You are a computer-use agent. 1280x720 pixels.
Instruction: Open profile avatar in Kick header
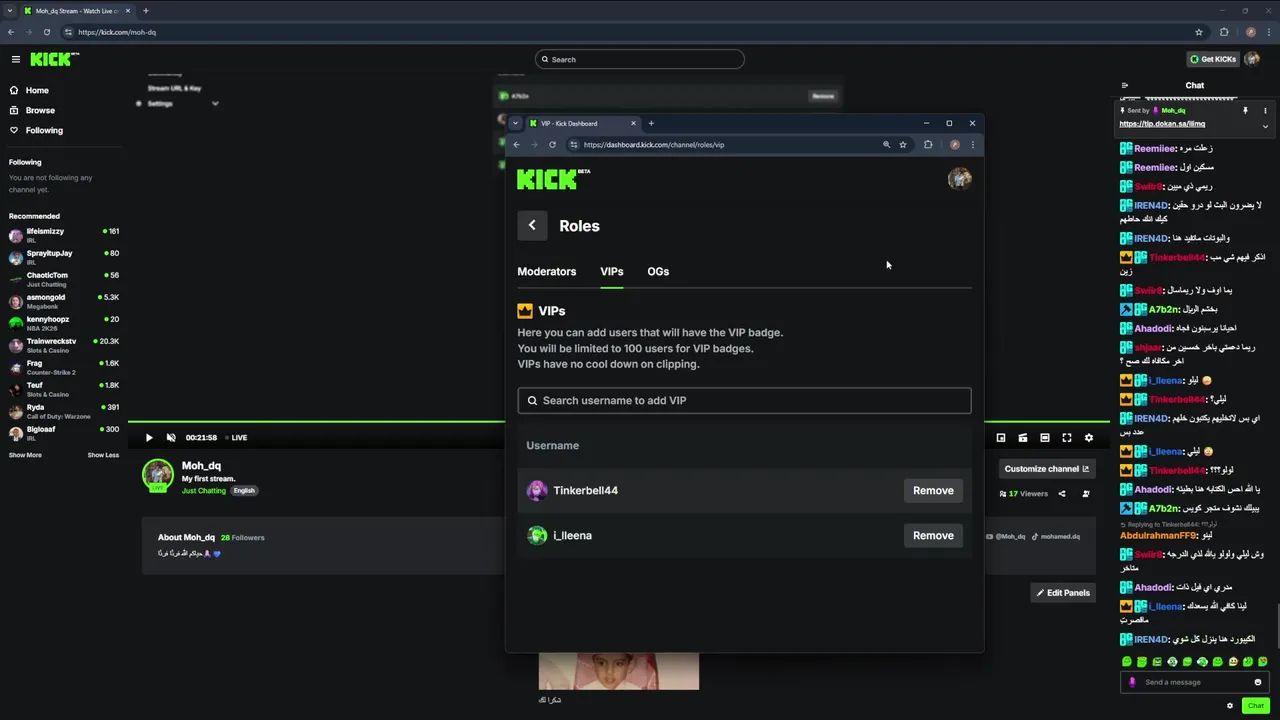coord(1252,59)
